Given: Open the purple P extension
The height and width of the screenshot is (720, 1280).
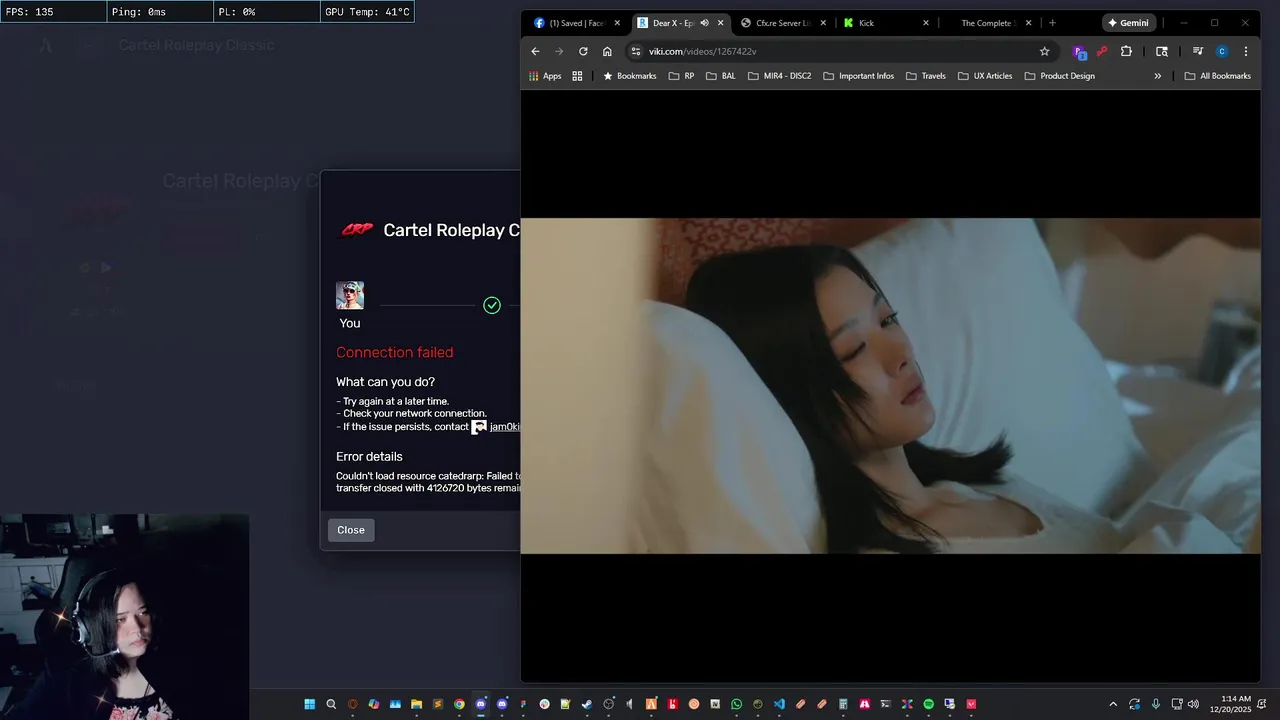Looking at the screenshot, I should (1079, 51).
